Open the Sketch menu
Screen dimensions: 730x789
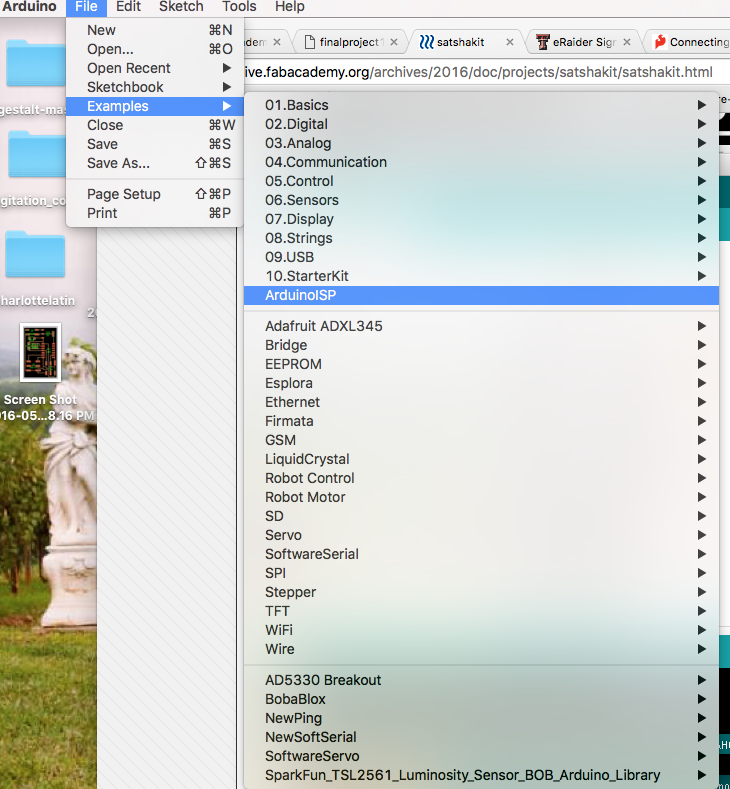coord(181,7)
